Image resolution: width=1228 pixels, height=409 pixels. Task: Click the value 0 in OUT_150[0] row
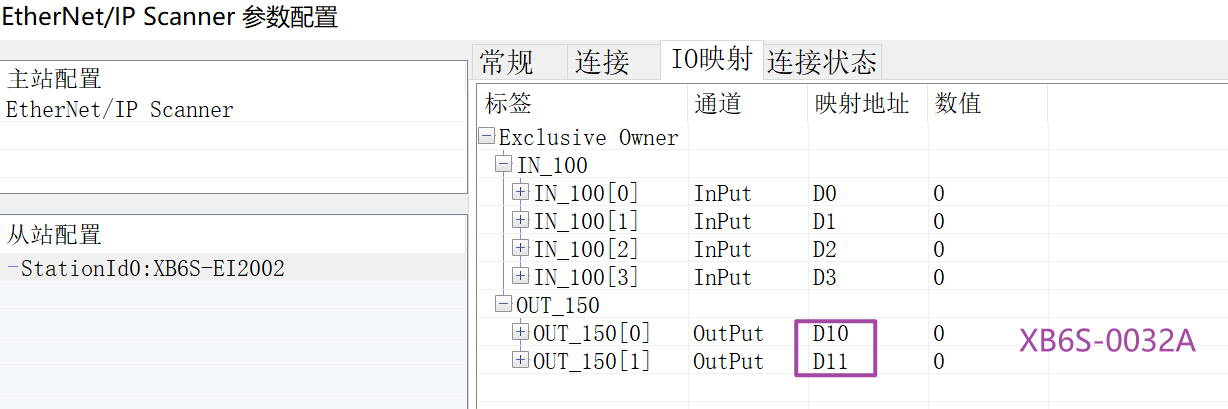coord(939,334)
